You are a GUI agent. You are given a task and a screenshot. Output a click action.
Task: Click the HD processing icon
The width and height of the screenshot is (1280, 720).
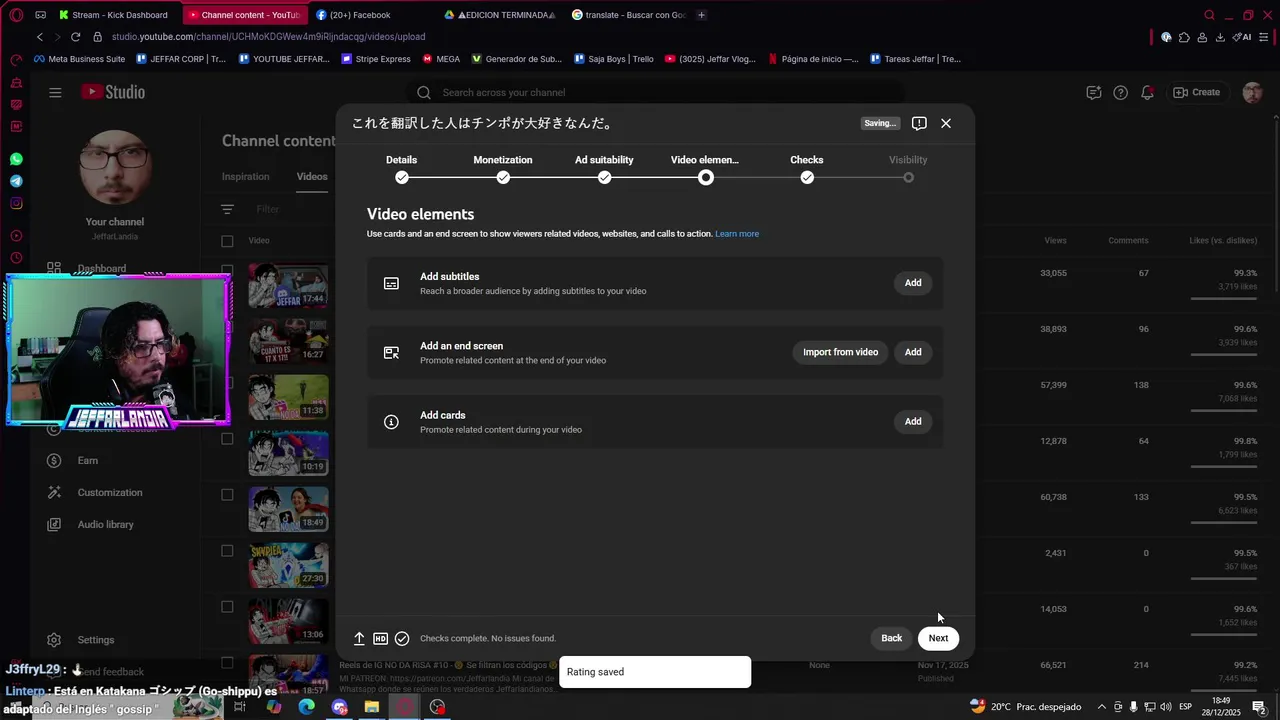(380, 638)
